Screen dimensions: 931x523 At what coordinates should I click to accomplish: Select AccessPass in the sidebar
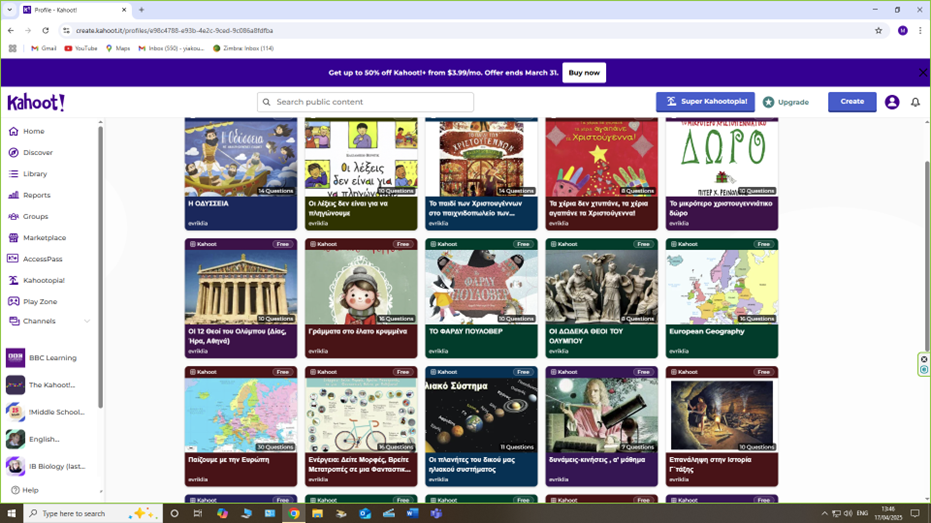[42, 259]
